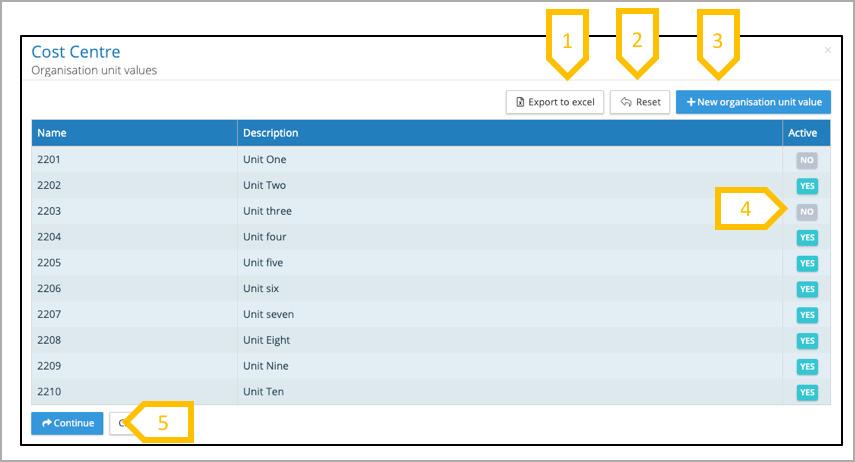The height and width of the screenshot is (462, 855).
Task: Switch Active toggle for Unit Ten
Action: [807, 392]
